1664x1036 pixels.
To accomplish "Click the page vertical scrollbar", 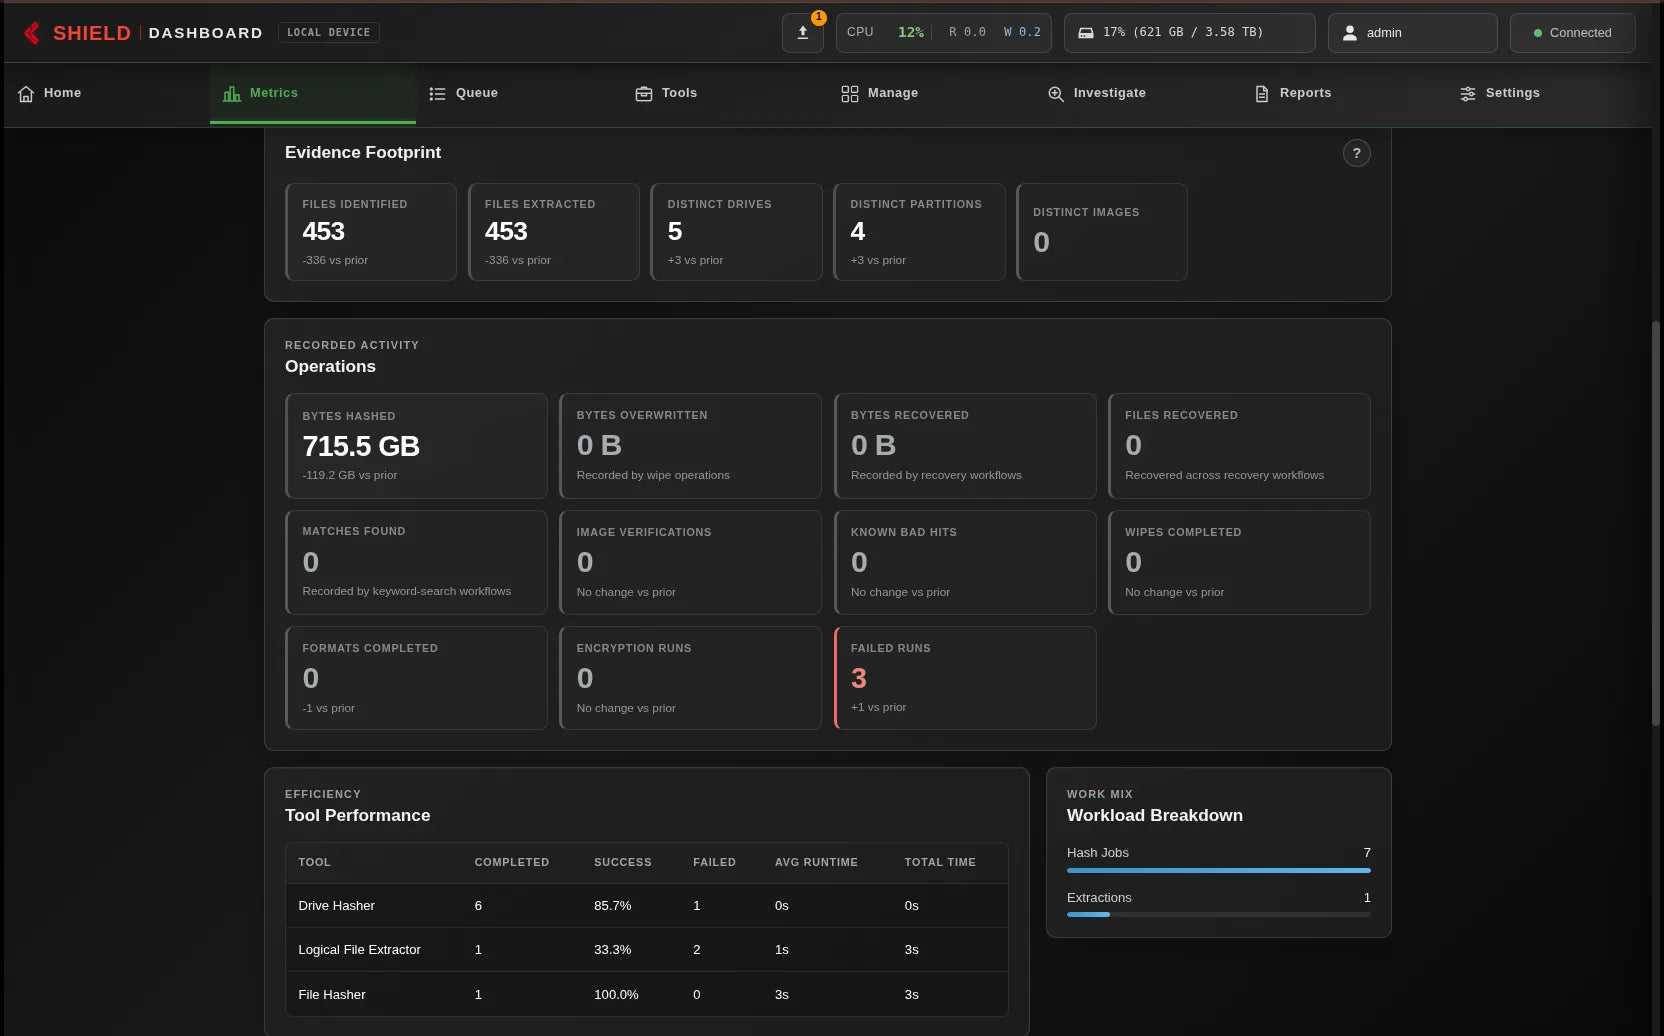I will tap(1656, 523).
